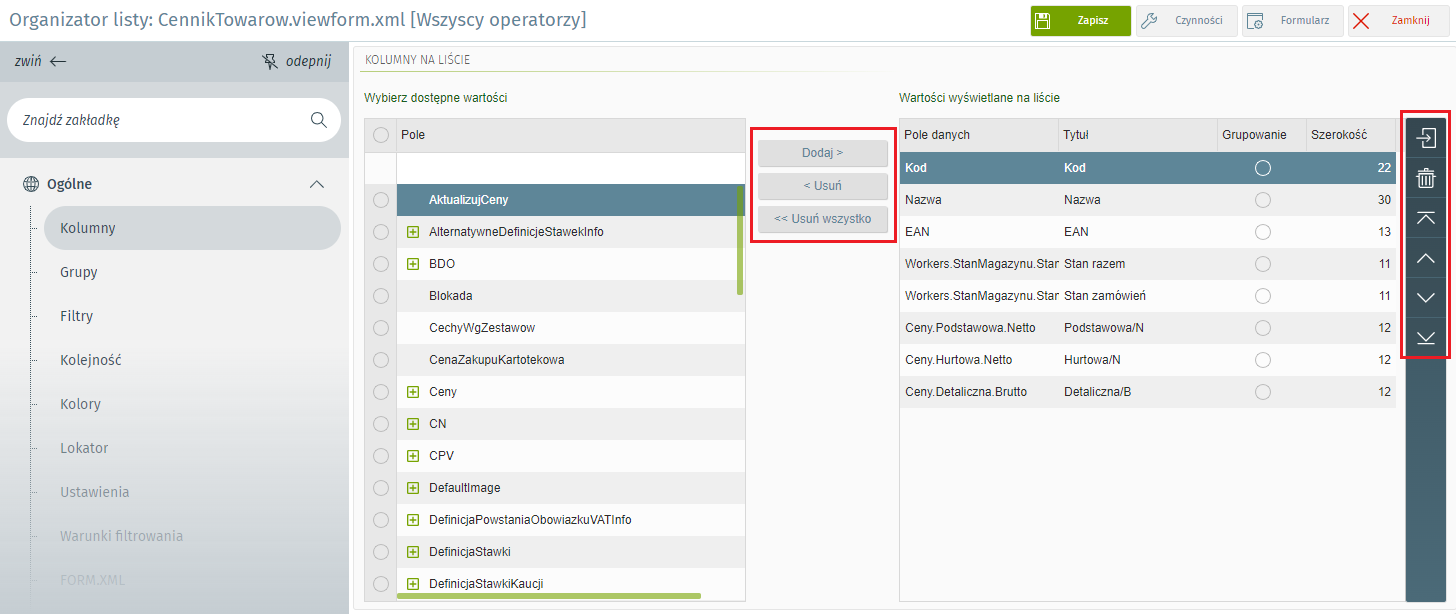Screen dimensions: 1456x614
Task: Click the move-to-top arrow icon
Action: 1426,218
